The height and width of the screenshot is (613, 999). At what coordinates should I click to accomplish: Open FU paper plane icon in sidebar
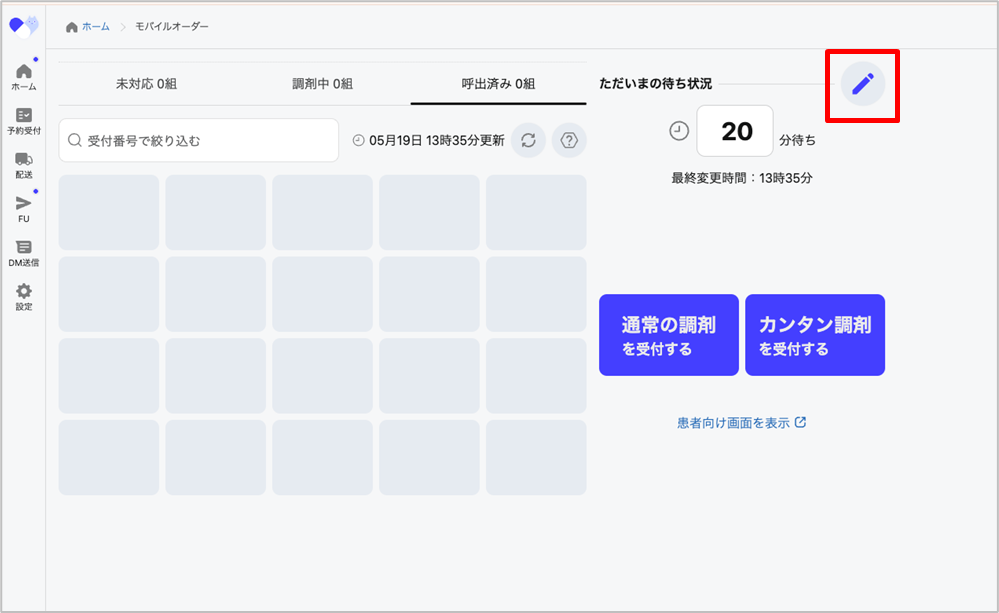tap(24, 209)
